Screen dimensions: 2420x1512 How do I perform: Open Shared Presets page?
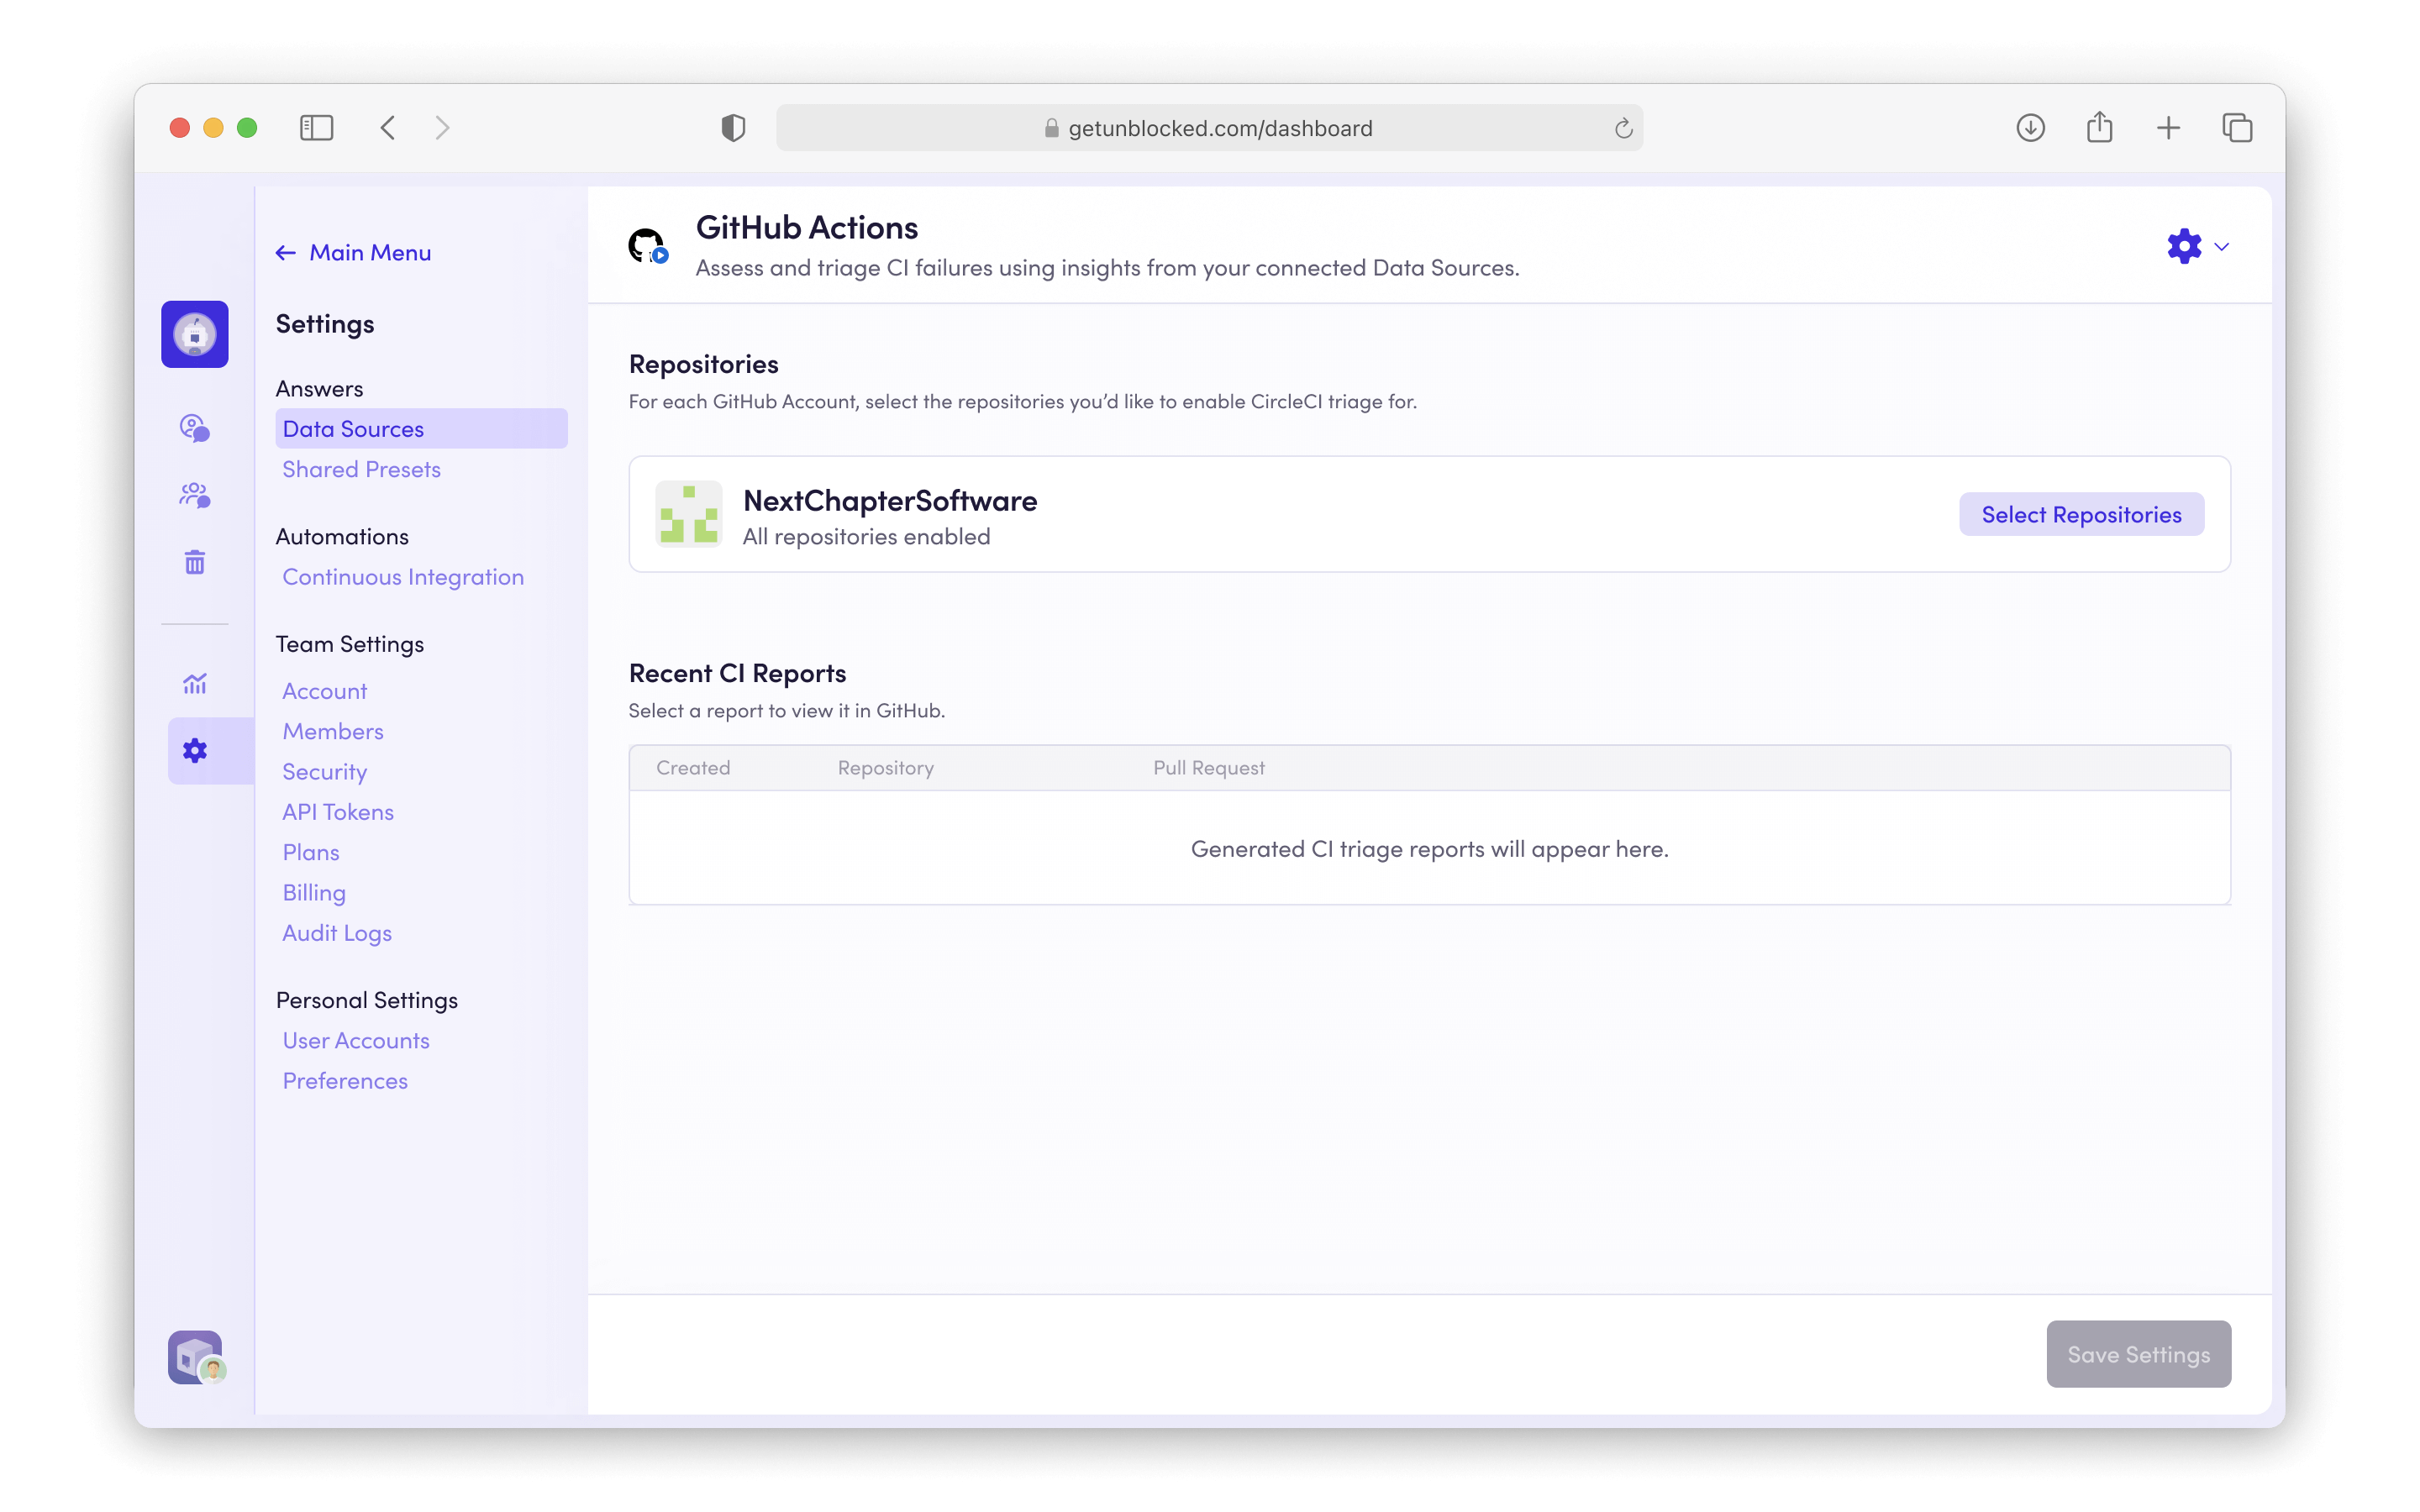pos(361,469)
